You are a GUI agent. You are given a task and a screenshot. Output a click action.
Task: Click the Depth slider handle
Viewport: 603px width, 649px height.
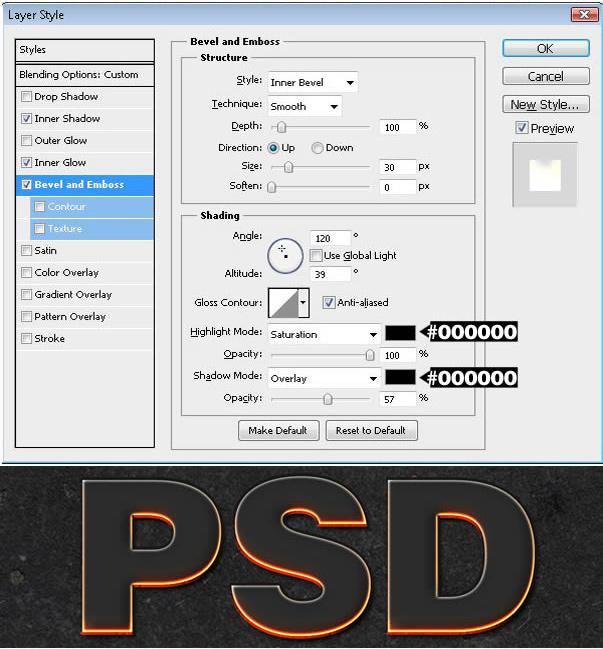pyautogui.click(x=281, y=127)
